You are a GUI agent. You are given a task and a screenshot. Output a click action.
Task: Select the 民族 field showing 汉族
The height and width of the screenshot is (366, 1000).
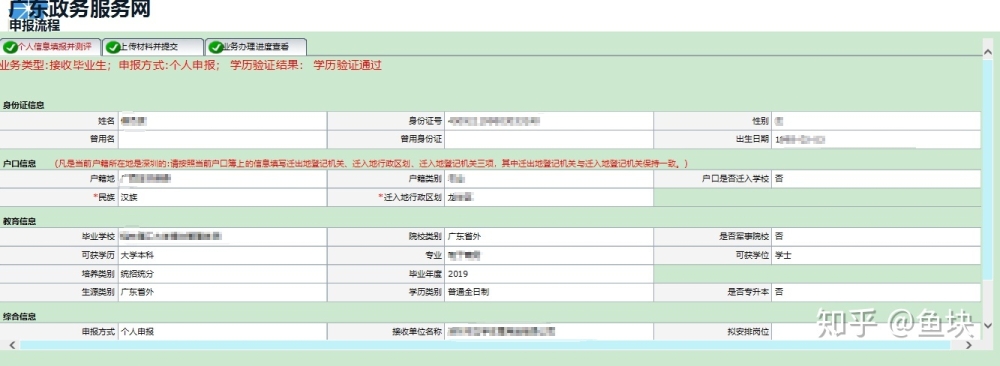coord(222,198)
